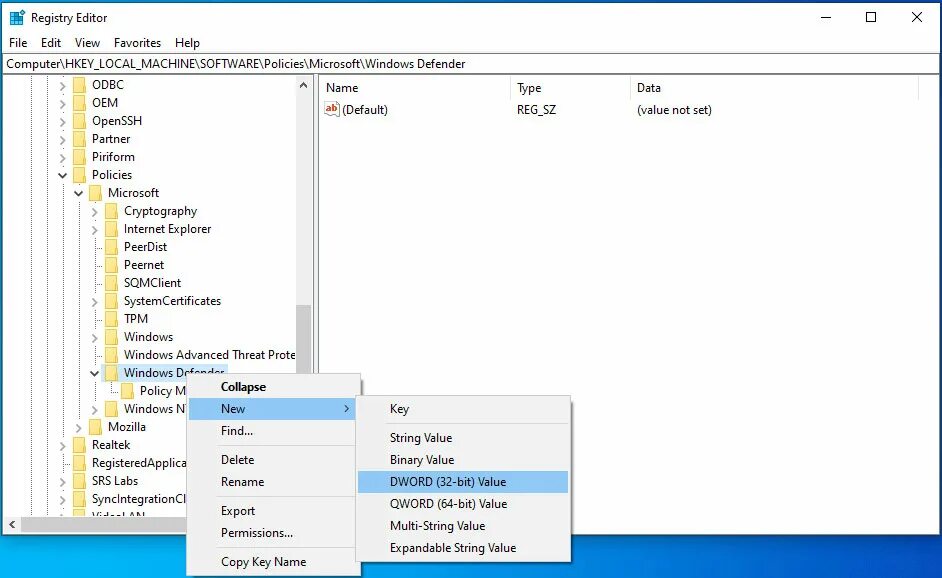This screenshot has width=942, height=578.
Task: Collapse the Policies tree node
Action: click(62, 175)
